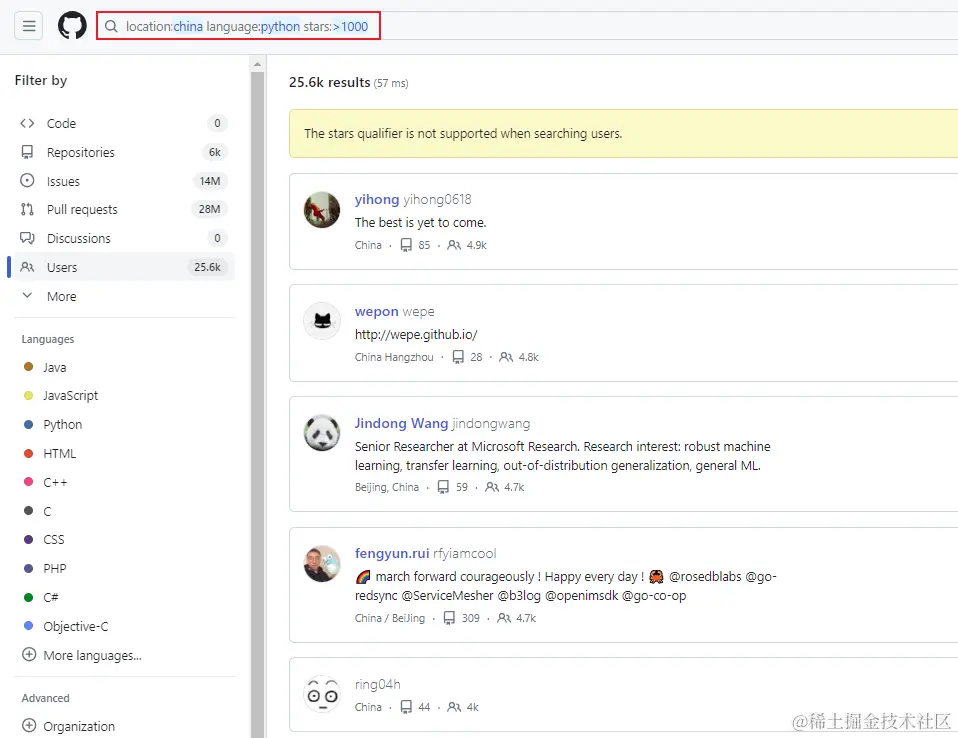Click the Pull requests count 28M
This screenshot has width=958, height=738.
coord(210,209)
